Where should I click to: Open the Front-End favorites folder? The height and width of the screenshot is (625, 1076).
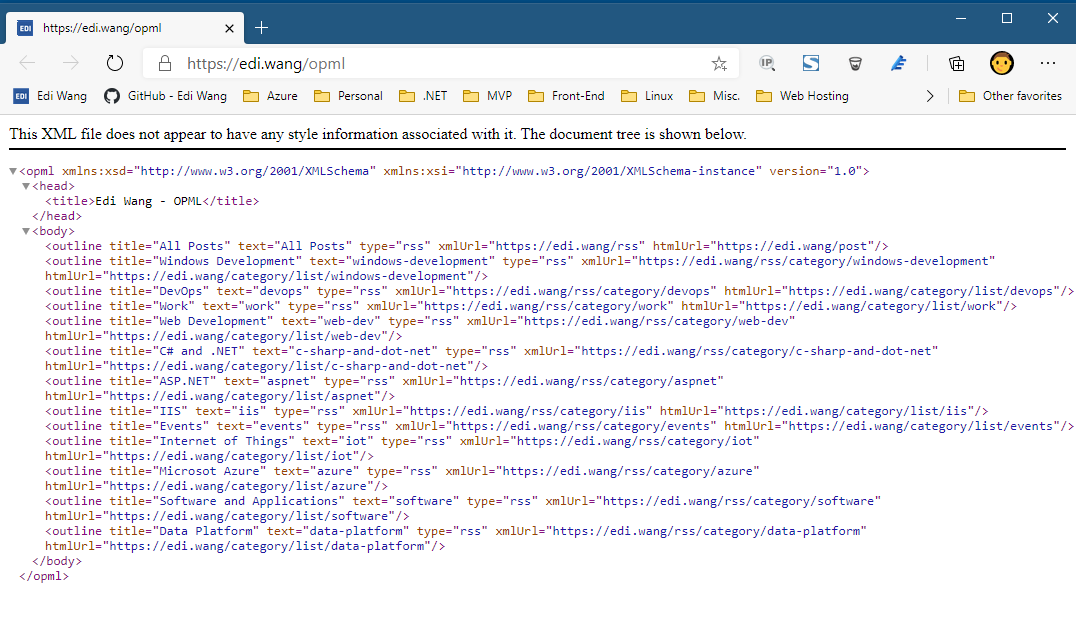[566, 96]
